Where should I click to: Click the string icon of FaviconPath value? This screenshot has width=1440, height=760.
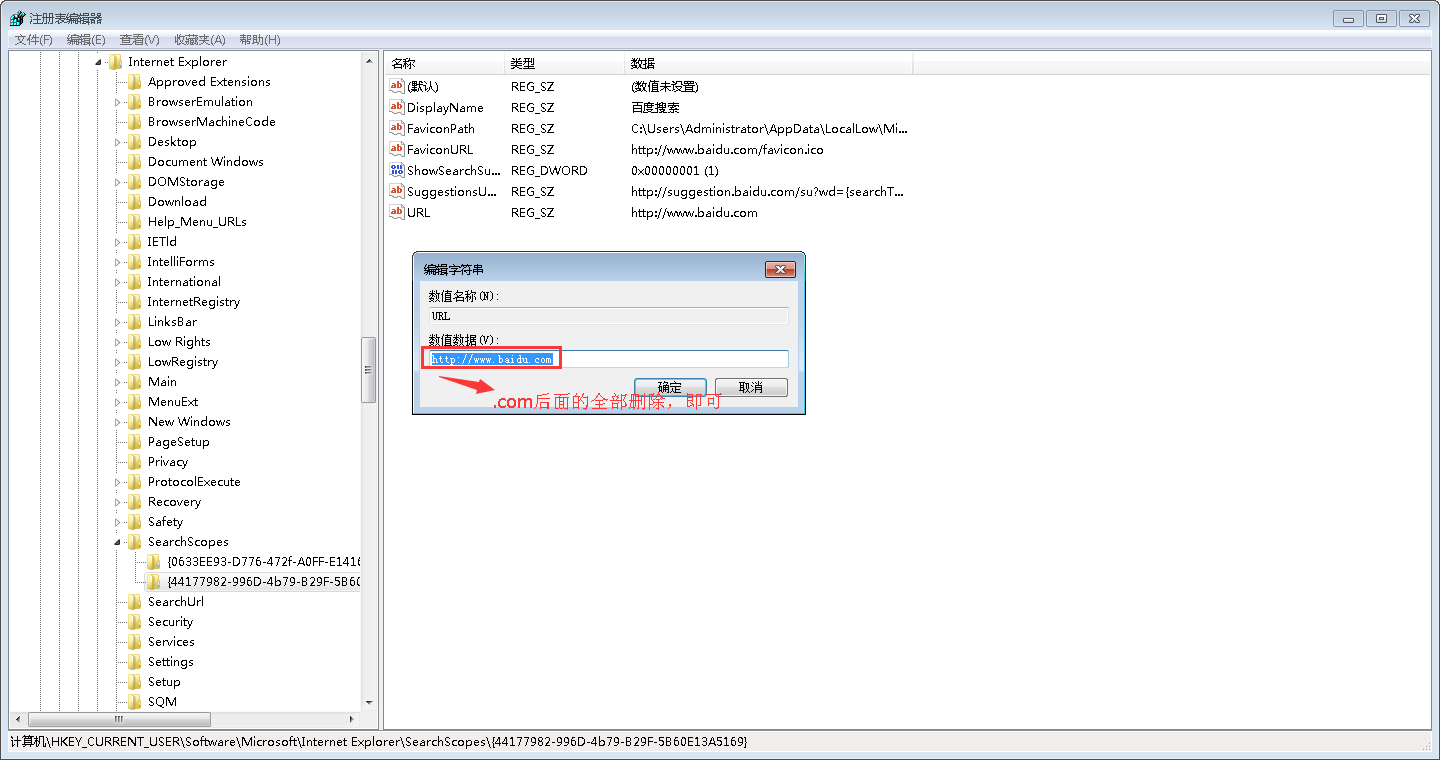tap(397, 128)
